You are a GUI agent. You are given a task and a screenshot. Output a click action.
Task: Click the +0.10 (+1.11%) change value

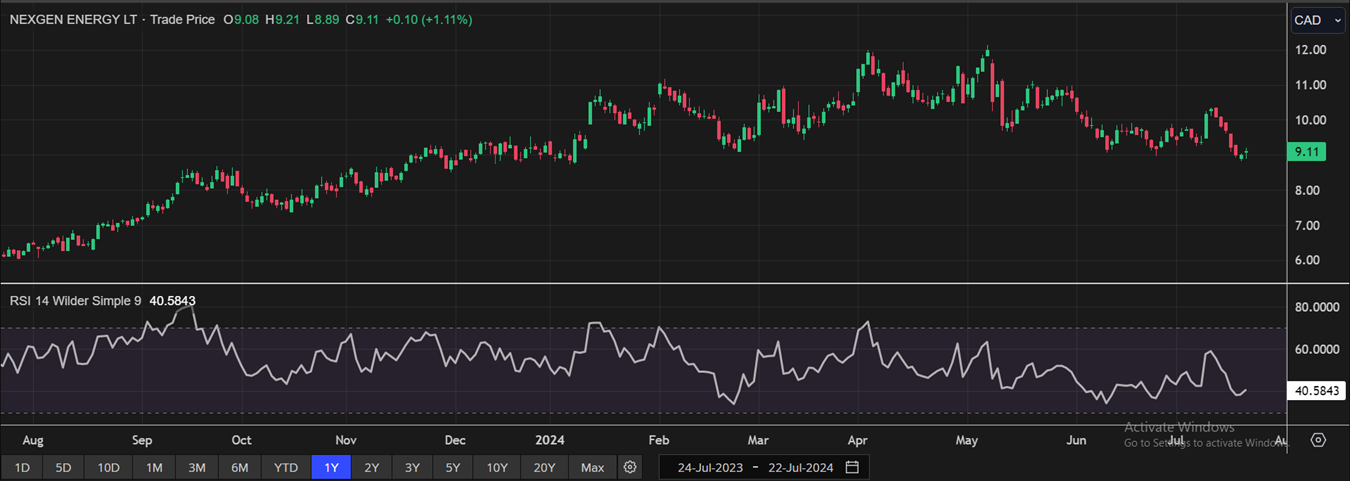pos(428,19)
